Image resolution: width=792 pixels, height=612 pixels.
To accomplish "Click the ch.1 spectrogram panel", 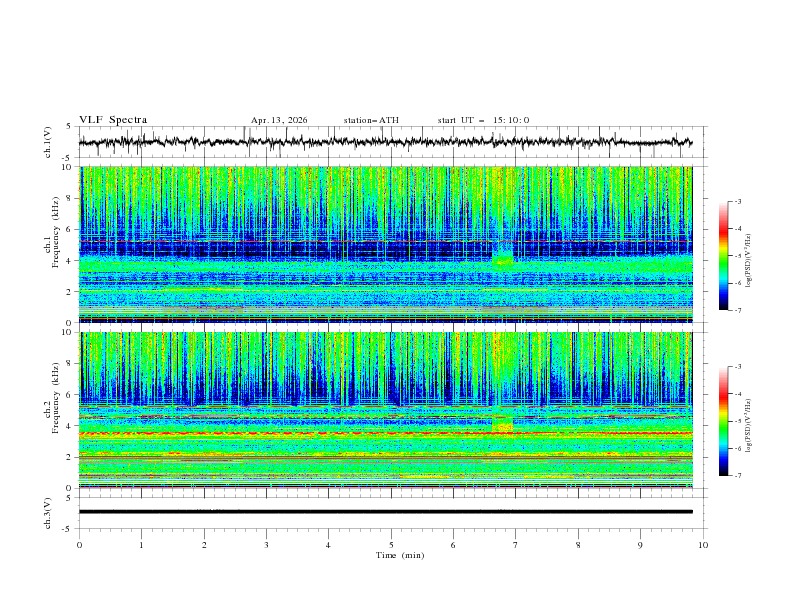I will 386,244.
